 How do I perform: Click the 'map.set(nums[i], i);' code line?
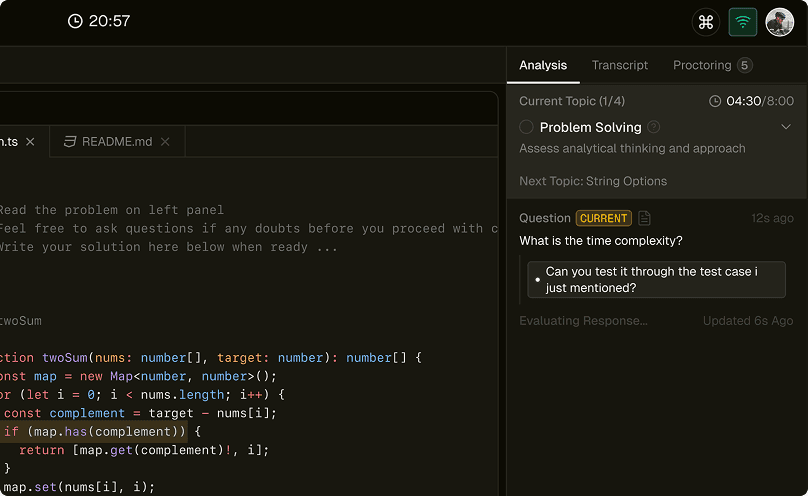point(79,487)
